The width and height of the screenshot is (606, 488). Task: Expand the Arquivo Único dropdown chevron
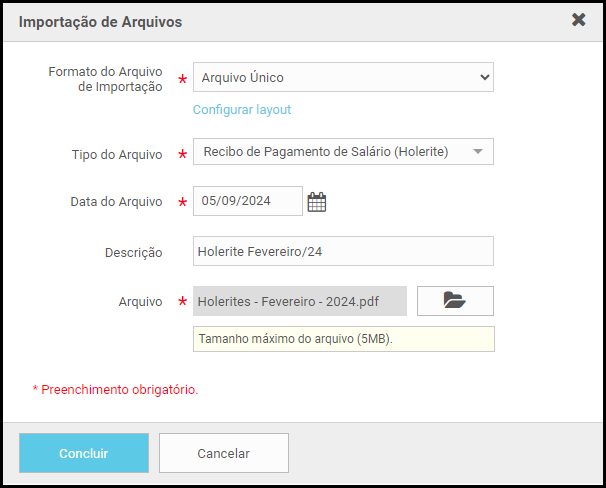point(485,77)
